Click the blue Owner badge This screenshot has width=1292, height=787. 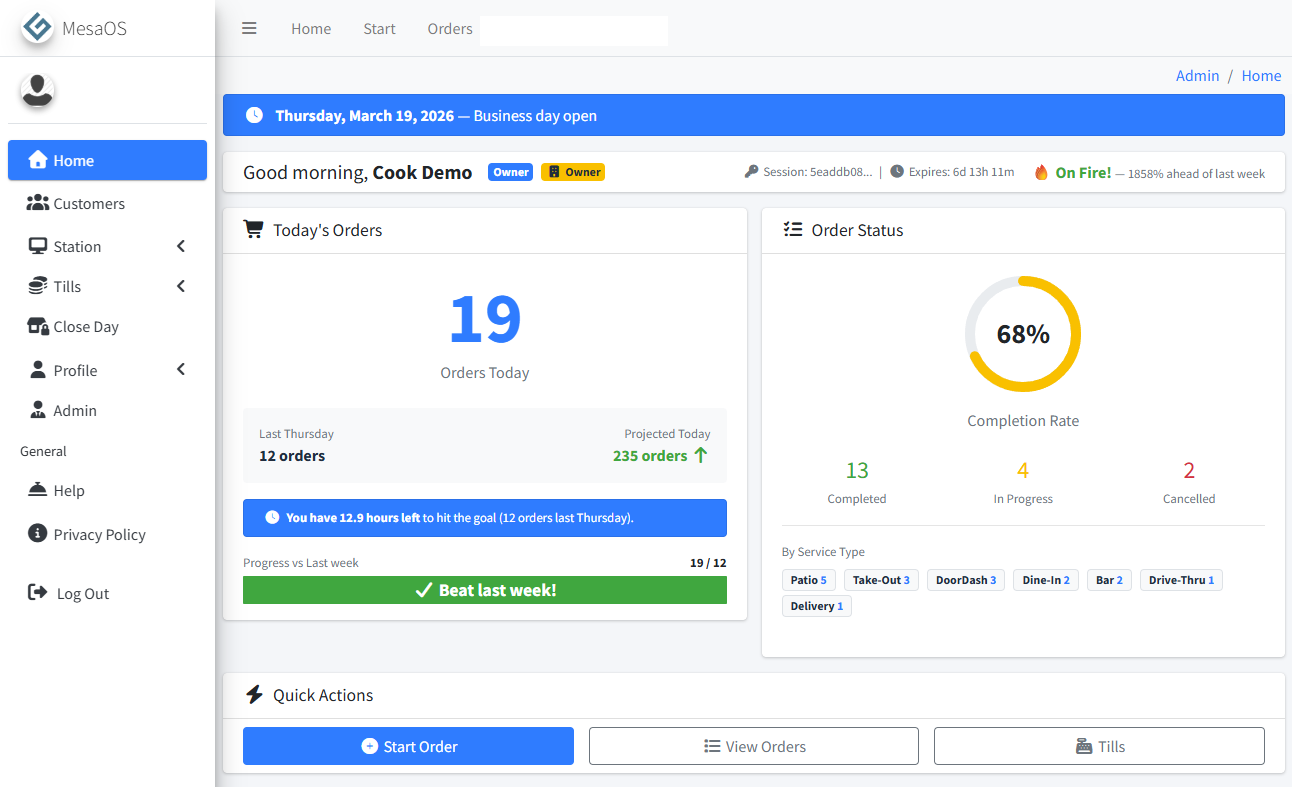click(510, 172)
